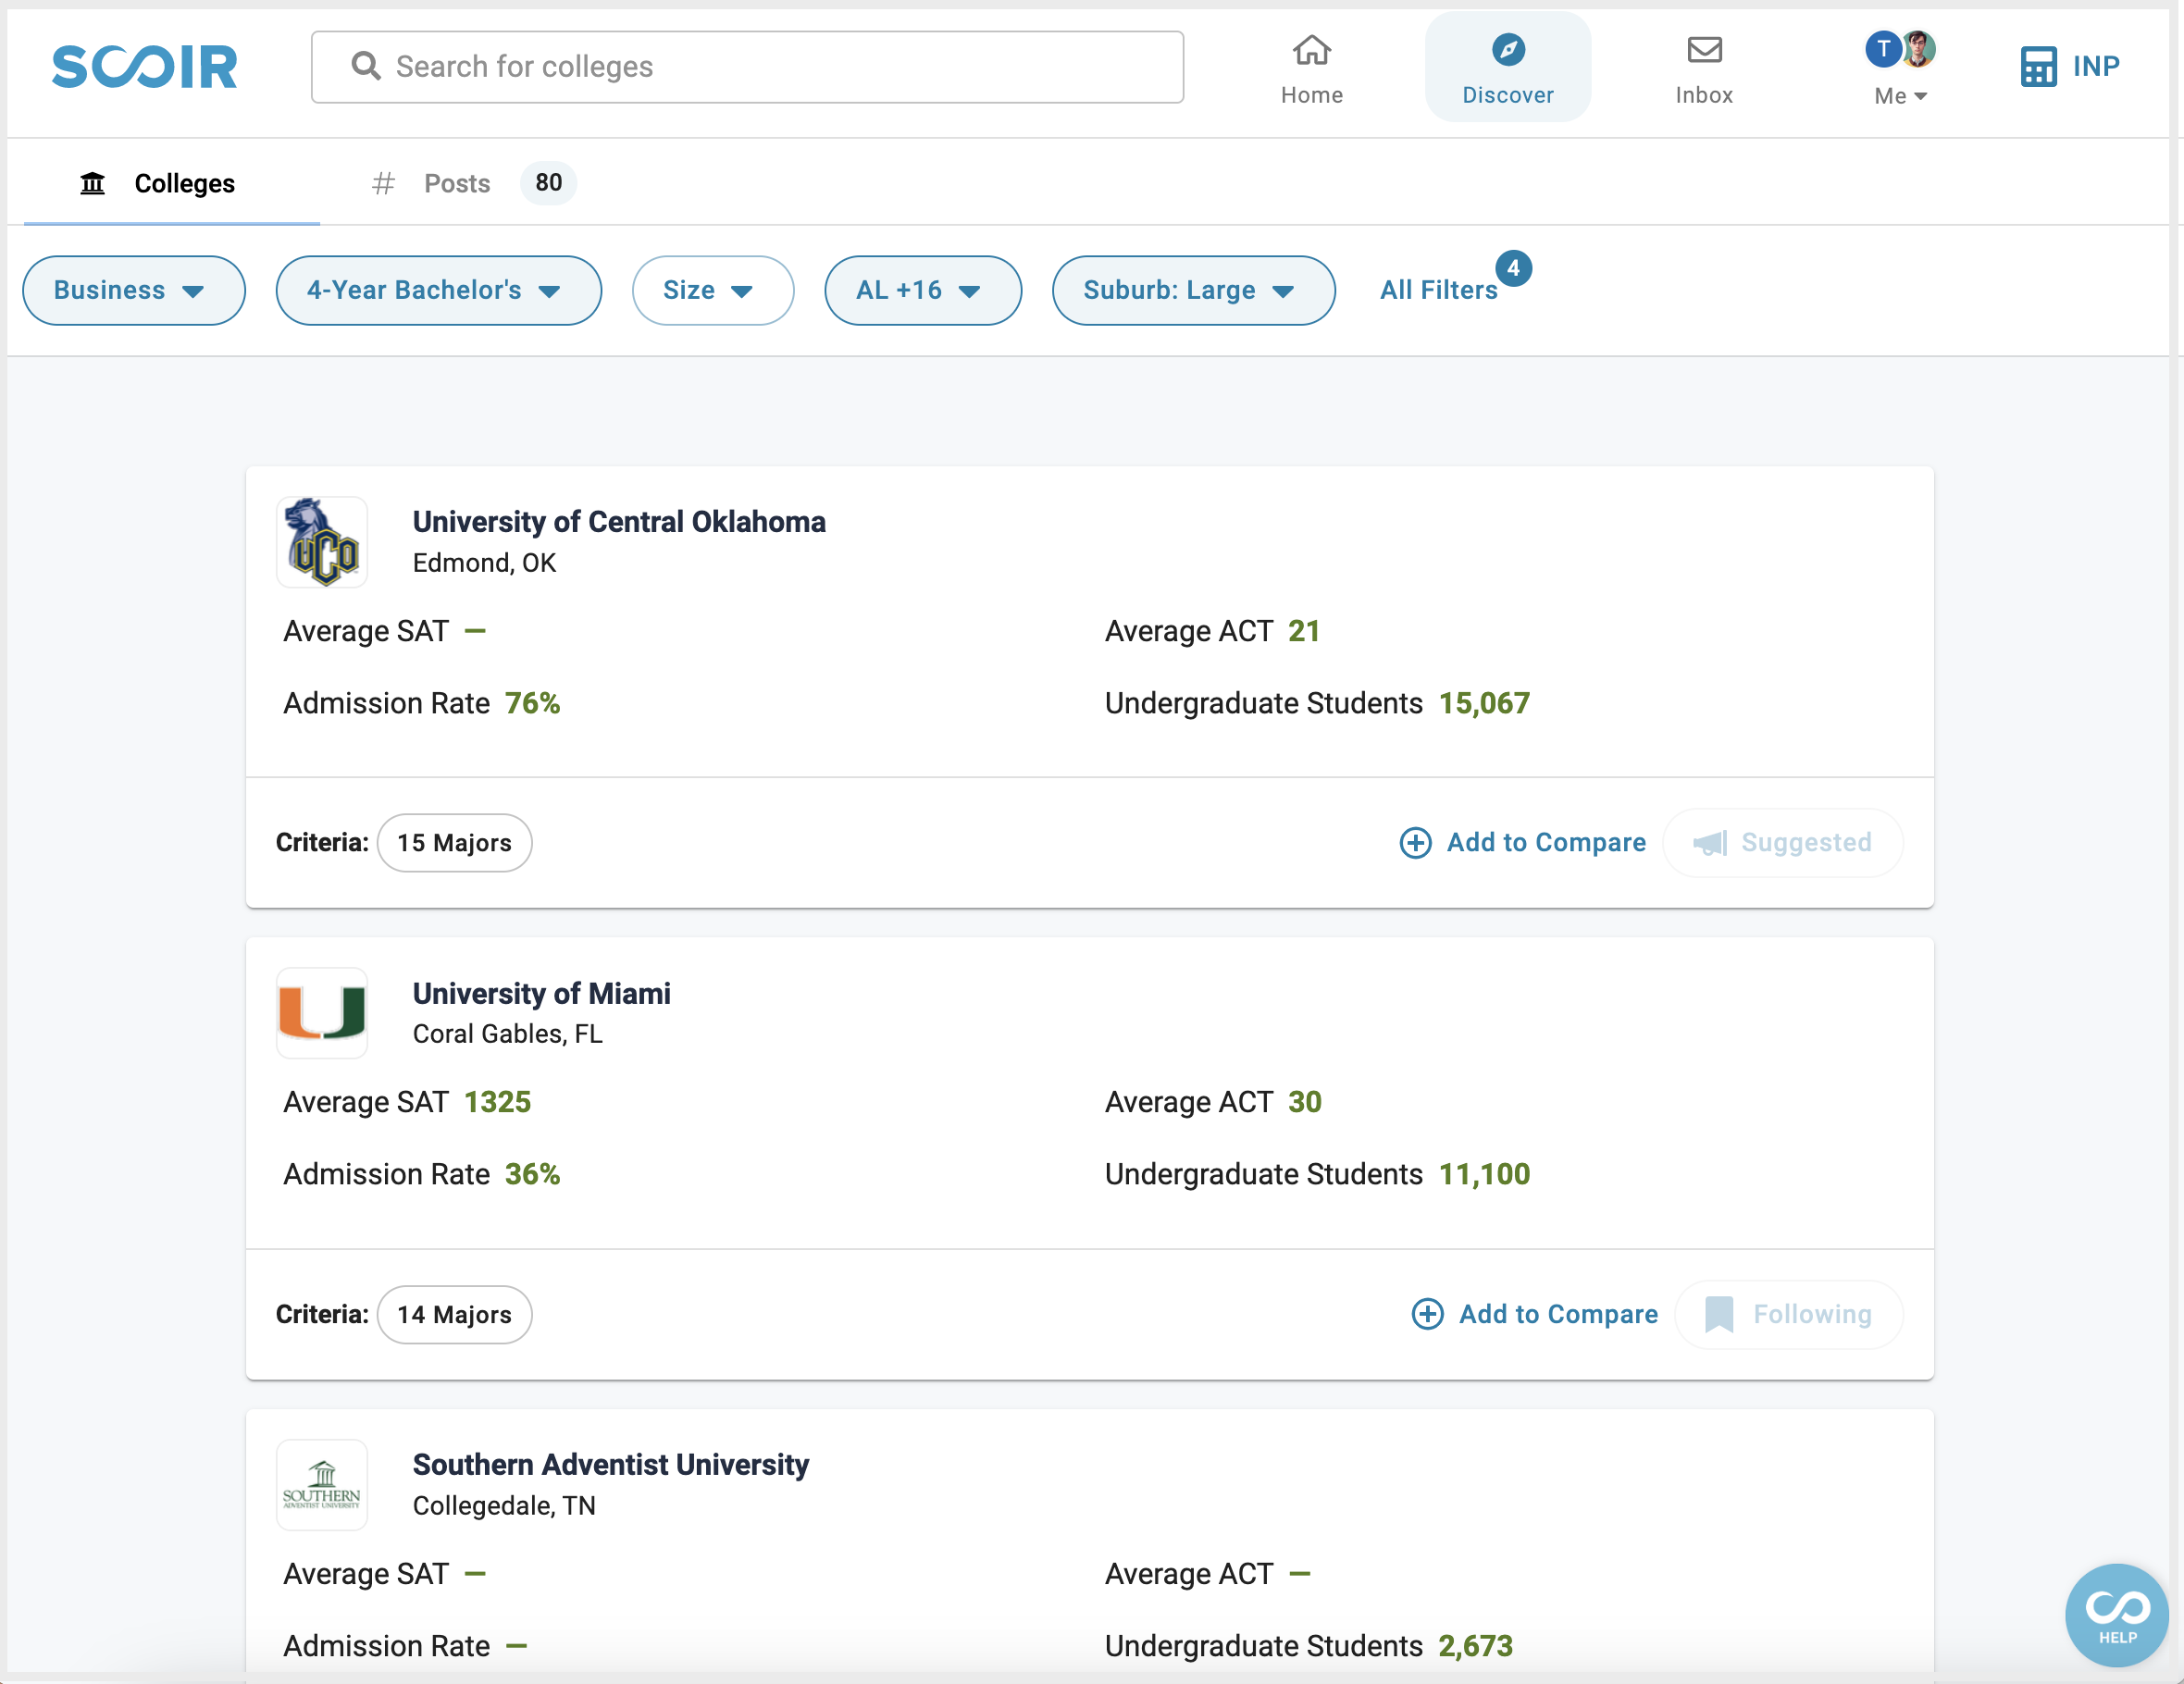Open the Size filter dropdown
The image size is (2184, 1684).
point(713,290)
